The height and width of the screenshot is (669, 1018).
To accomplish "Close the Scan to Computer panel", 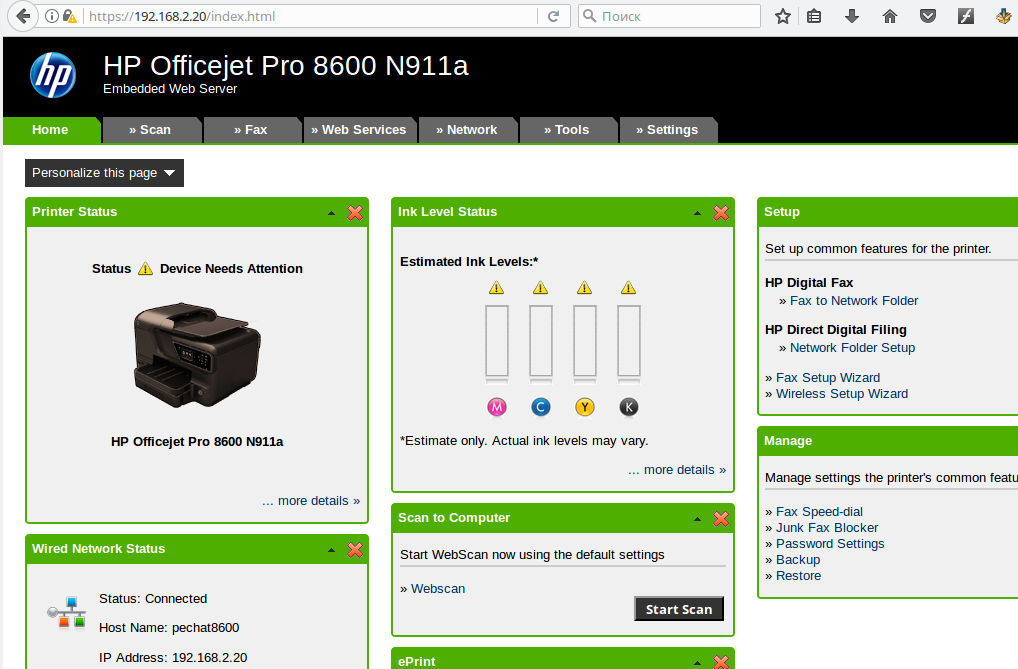I will (x=721, y=519).
